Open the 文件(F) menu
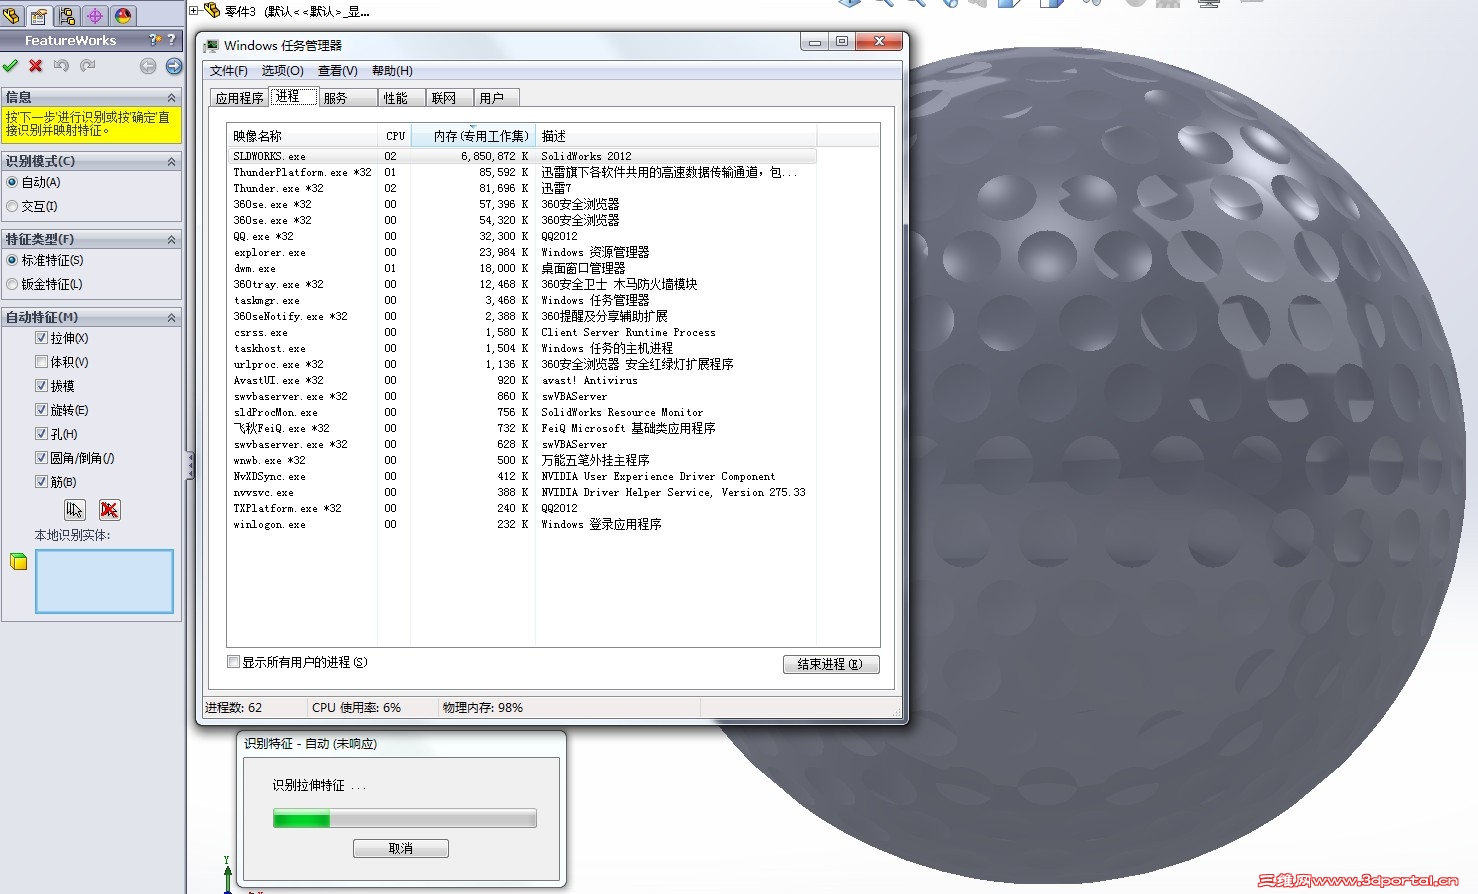 (229, 71)
